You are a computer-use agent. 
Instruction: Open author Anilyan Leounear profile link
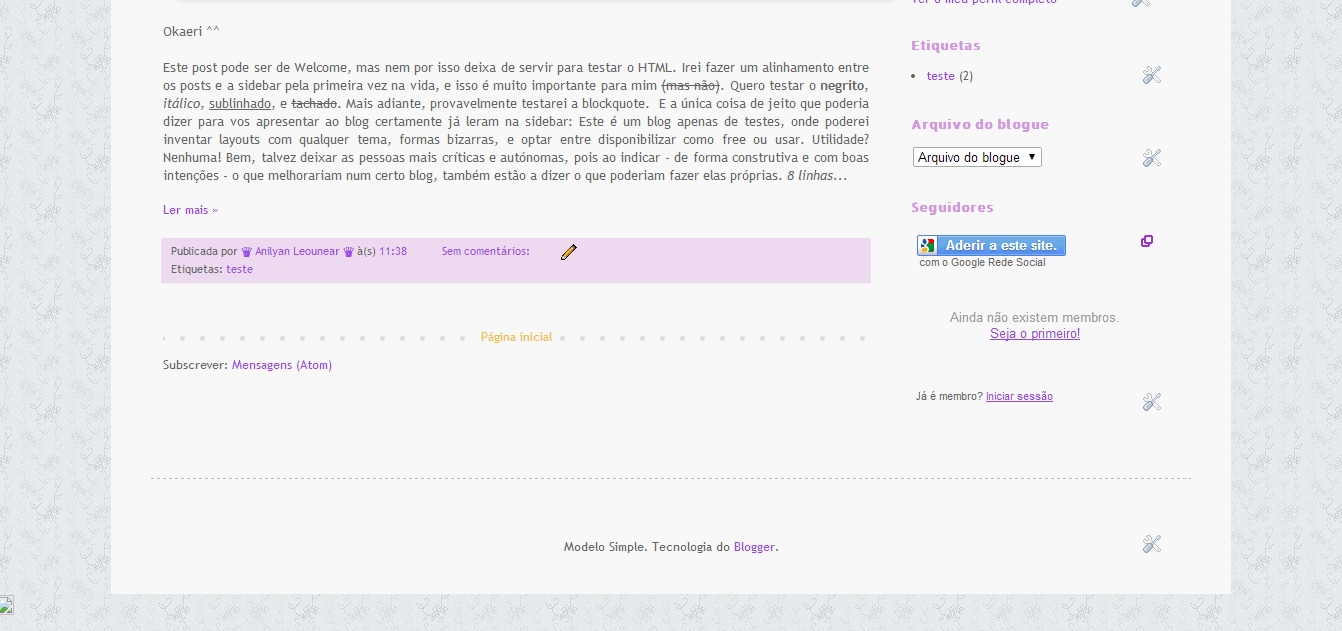click(297, 252)
